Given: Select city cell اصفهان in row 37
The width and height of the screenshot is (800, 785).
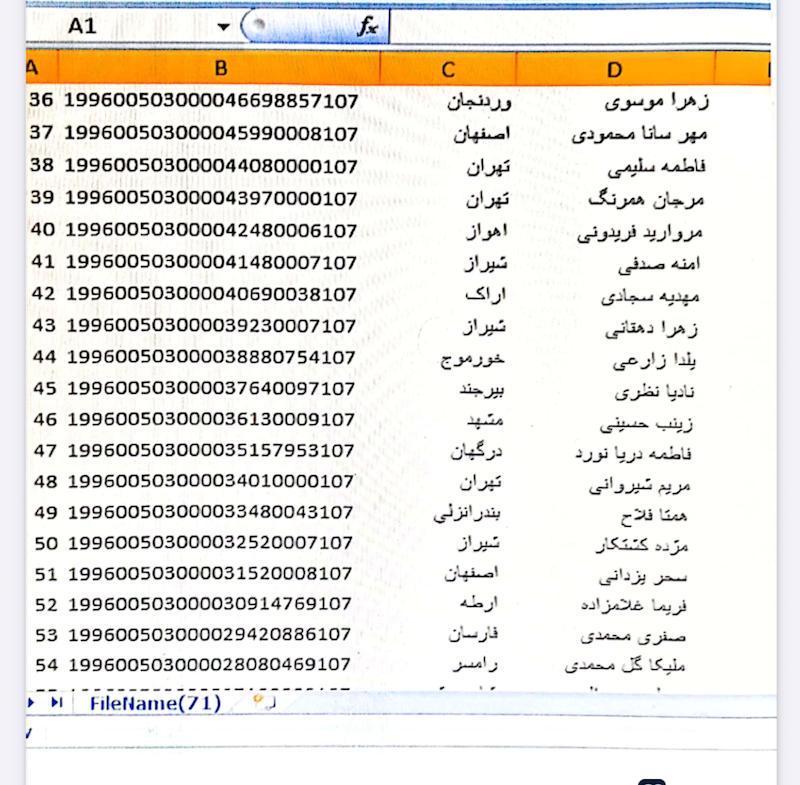Looking at the screenshot, I should pos(481,134).
